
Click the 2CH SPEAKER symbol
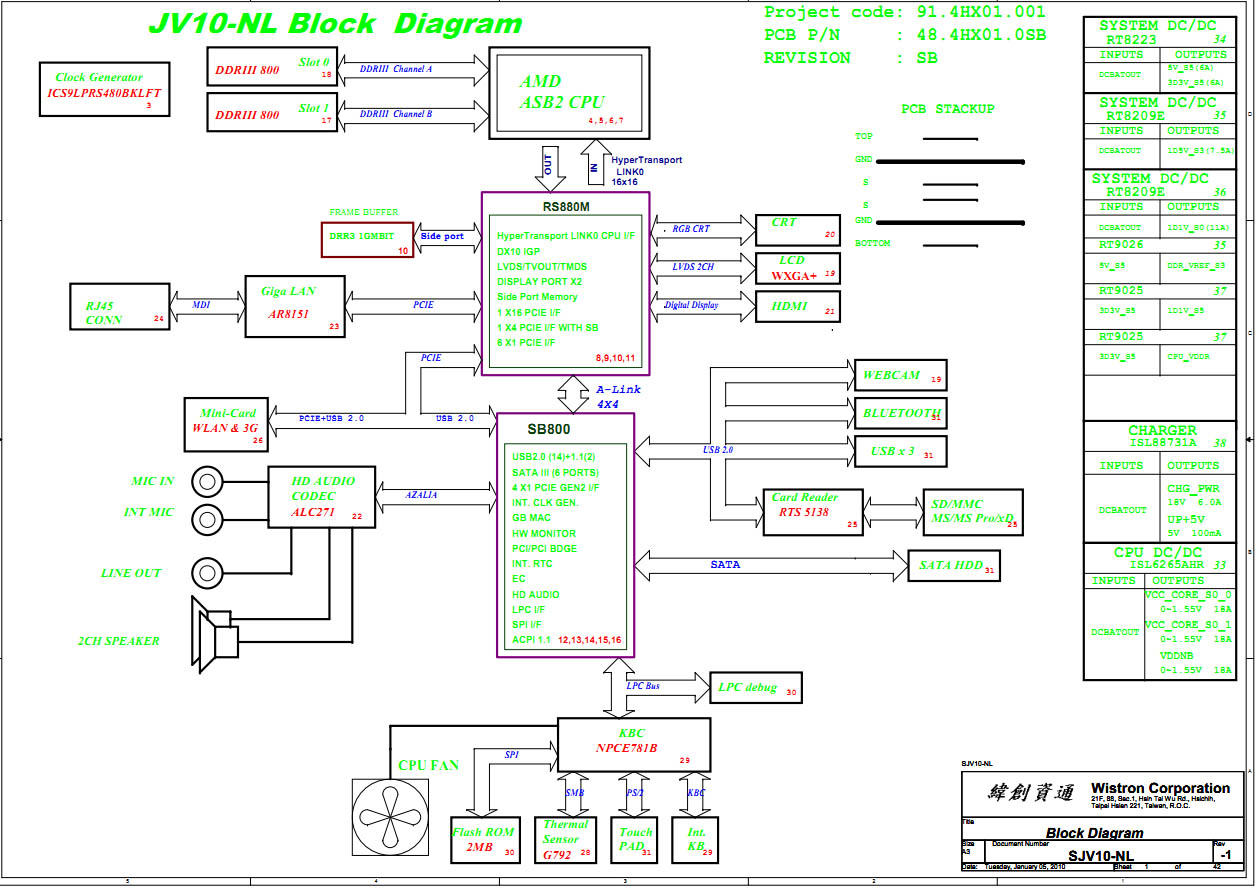(x=215, y=634)
